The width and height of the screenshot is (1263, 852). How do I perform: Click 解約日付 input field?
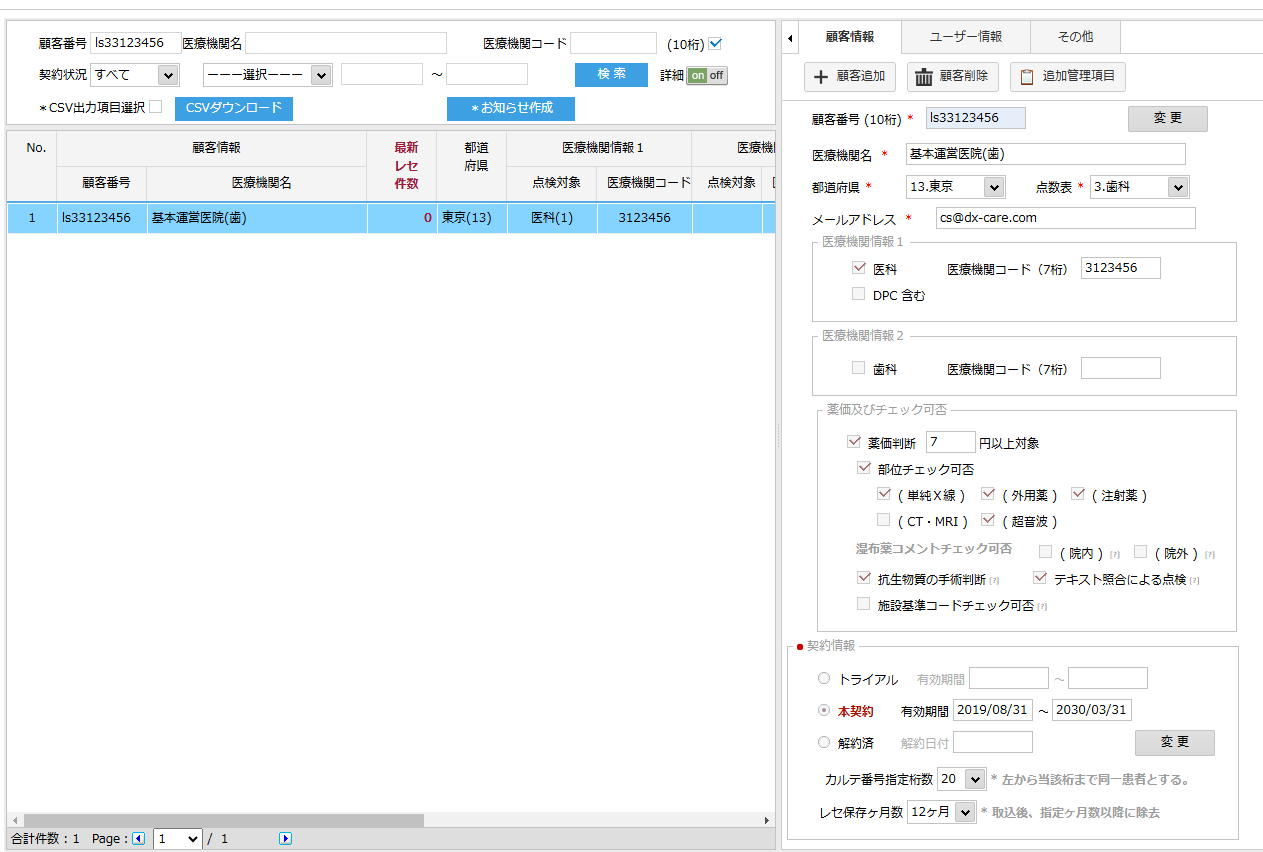coord(993,742)
